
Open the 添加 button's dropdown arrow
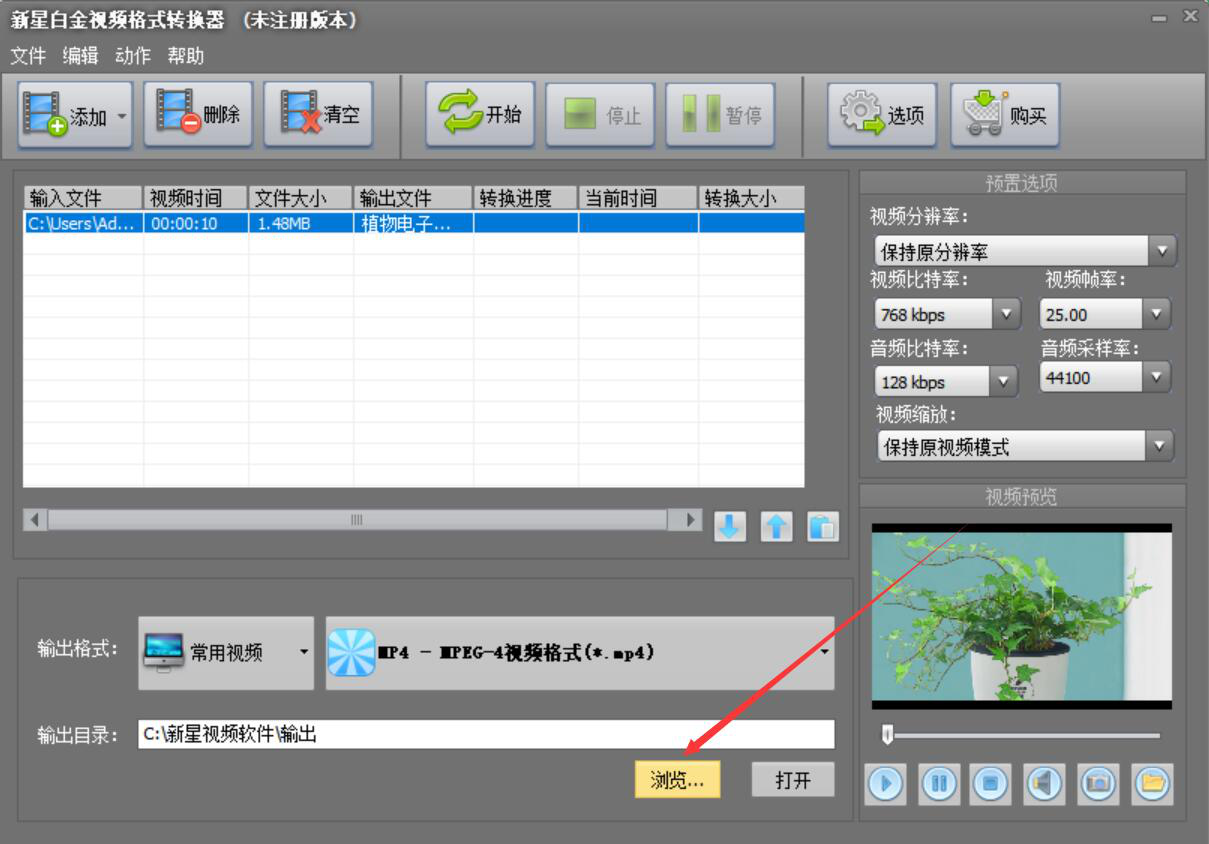122,115
